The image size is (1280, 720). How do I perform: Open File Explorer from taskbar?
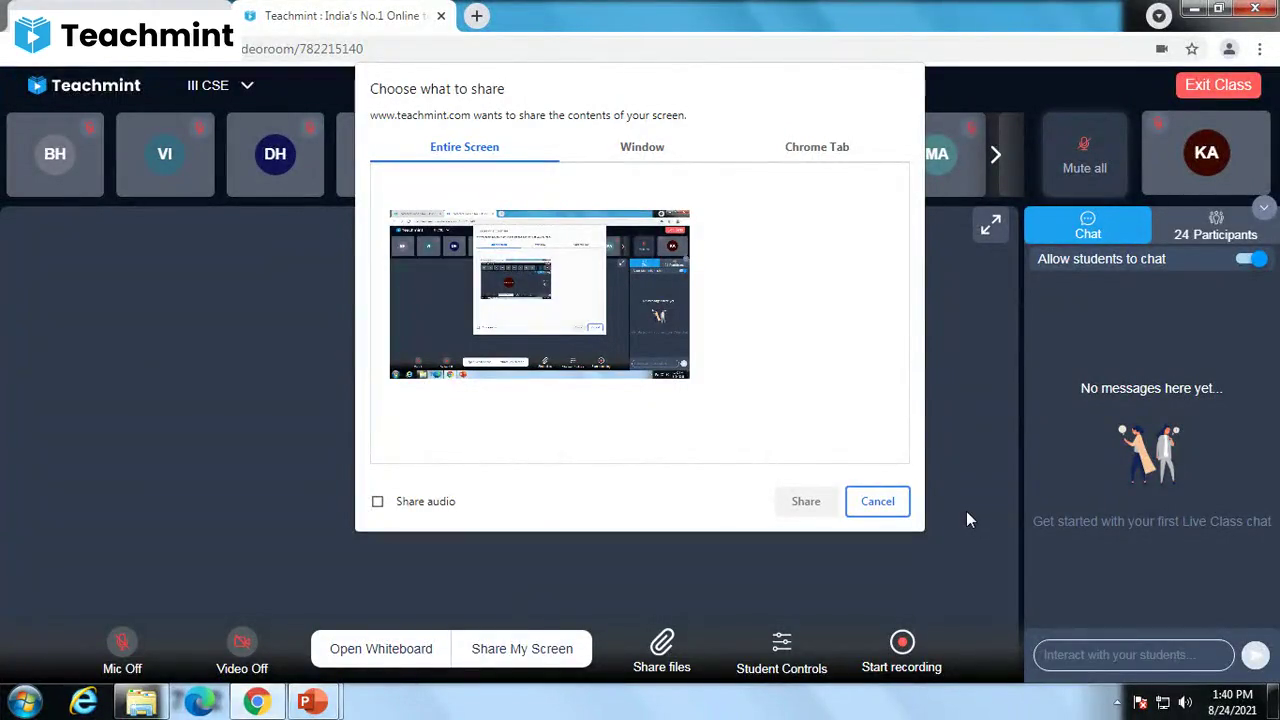[142, 702]
